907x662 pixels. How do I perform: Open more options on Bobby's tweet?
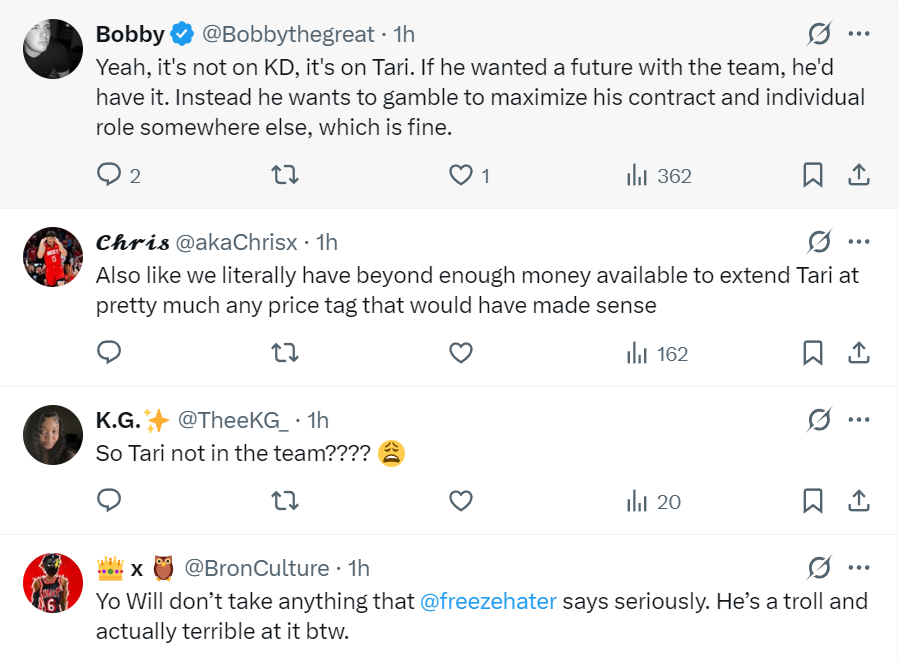pos(858,34)
